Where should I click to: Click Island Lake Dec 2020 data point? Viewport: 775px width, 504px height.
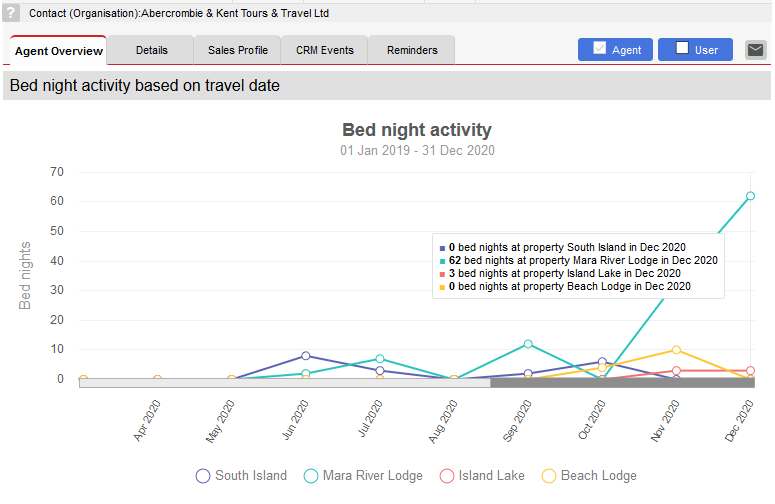(750, 371)
